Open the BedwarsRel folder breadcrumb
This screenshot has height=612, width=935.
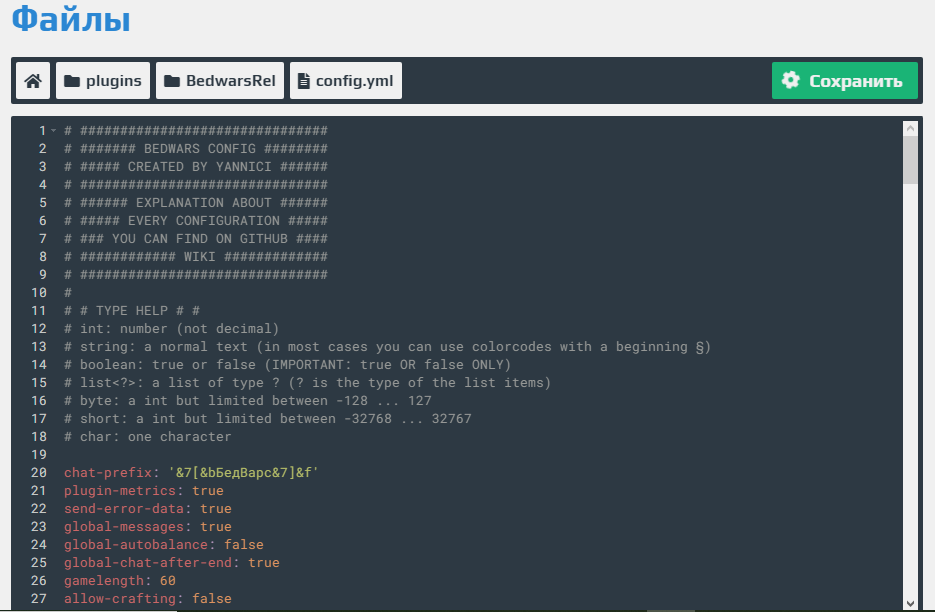tap(219, 81)
